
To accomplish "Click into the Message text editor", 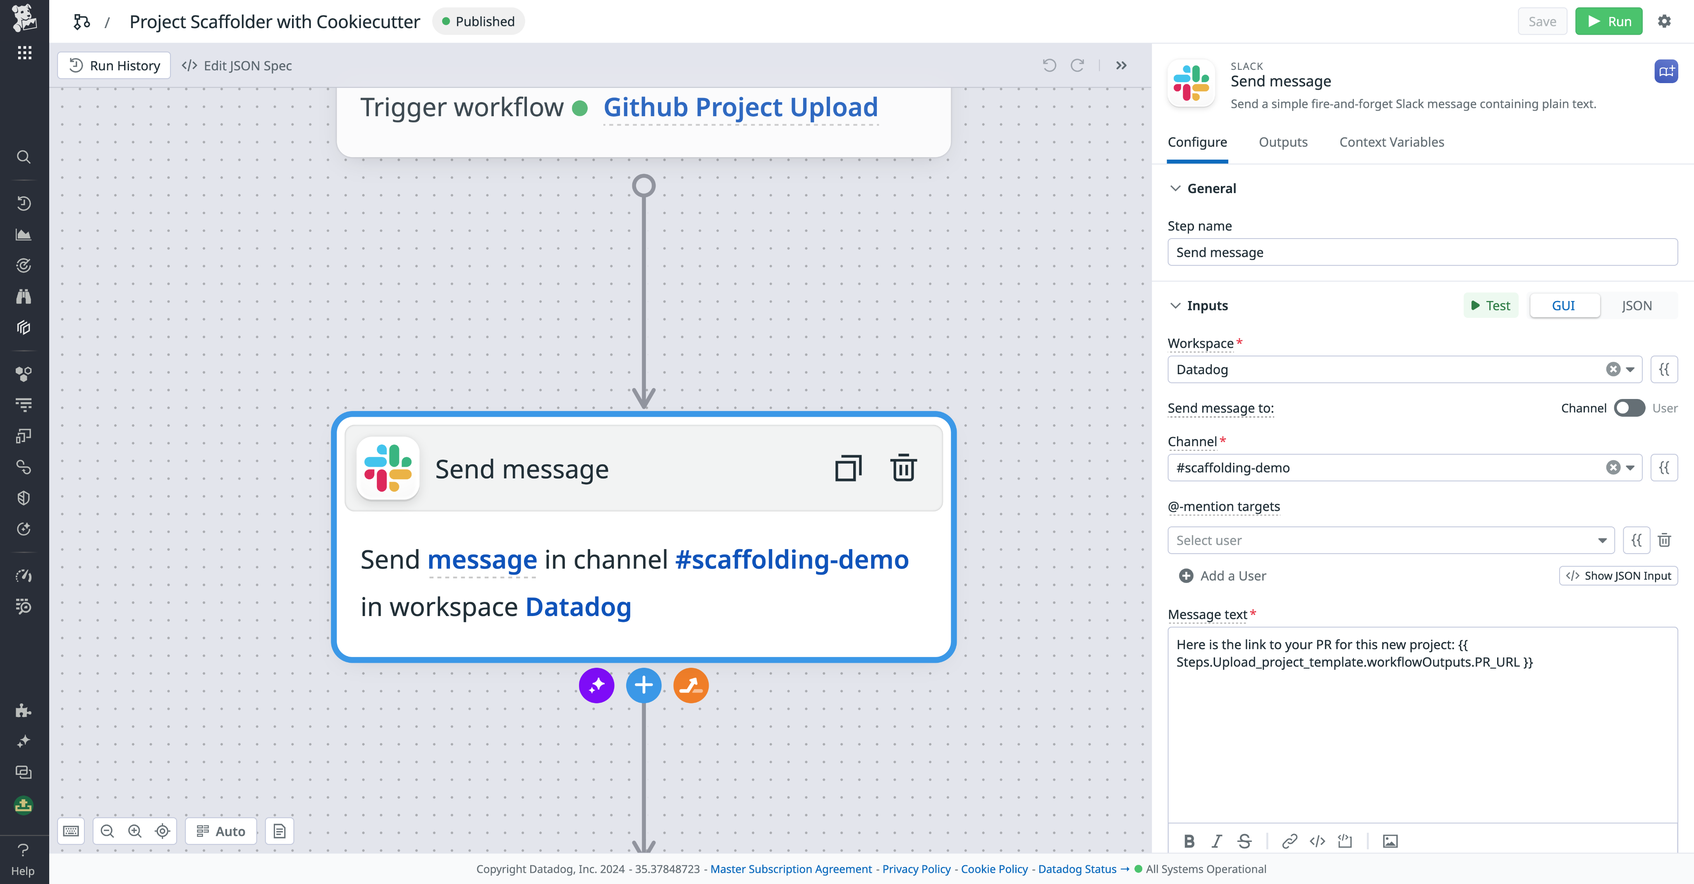I will tap(1422, 725).
